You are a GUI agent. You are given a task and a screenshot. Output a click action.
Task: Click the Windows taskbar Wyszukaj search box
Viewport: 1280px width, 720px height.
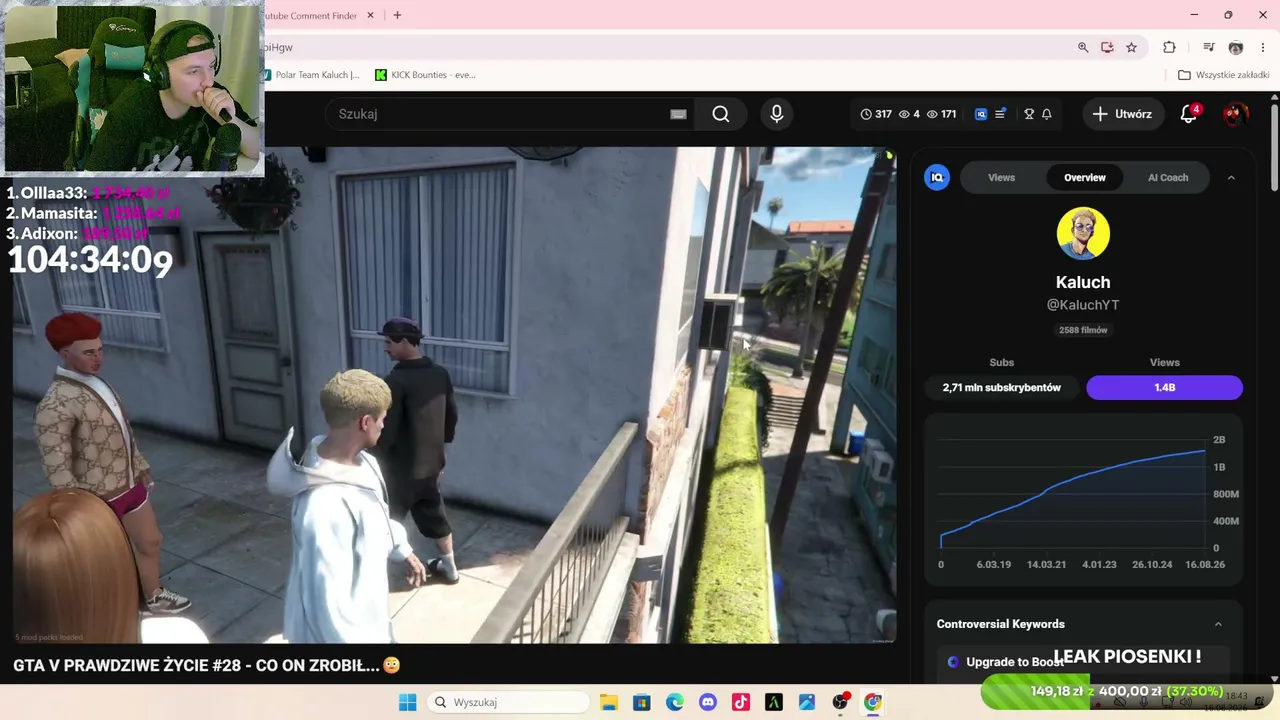510,702
